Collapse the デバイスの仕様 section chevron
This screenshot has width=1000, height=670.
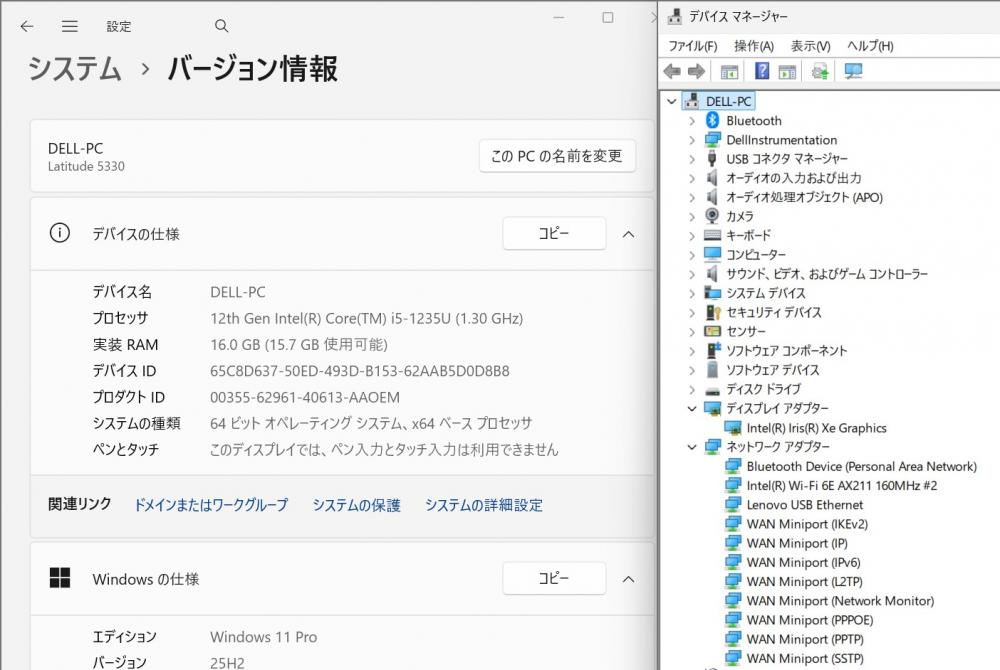(629, 234)
